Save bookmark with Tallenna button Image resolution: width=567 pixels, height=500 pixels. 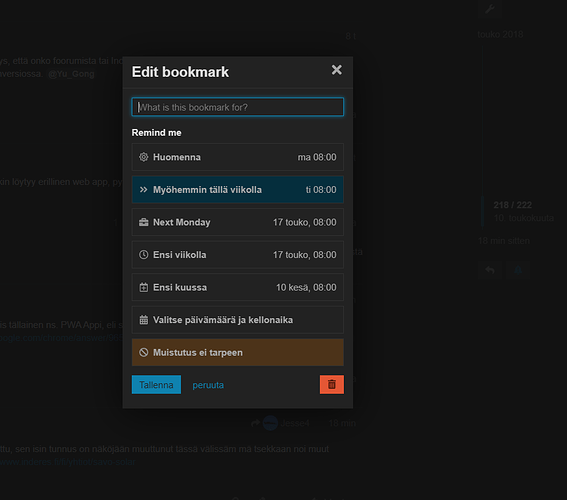[156, 385]
